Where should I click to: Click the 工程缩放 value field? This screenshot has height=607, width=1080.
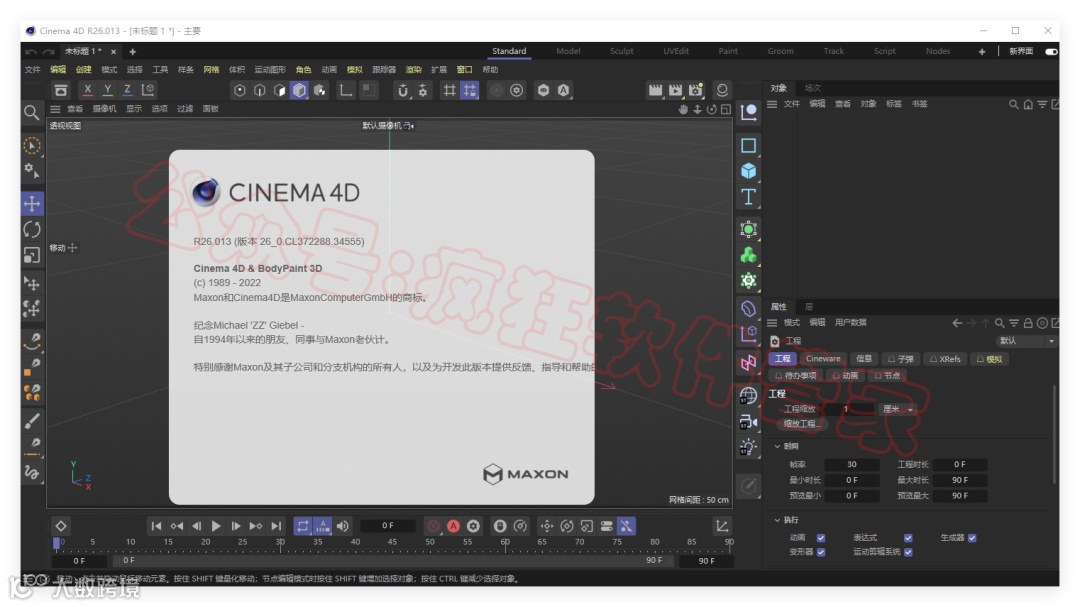pos(847,409)
